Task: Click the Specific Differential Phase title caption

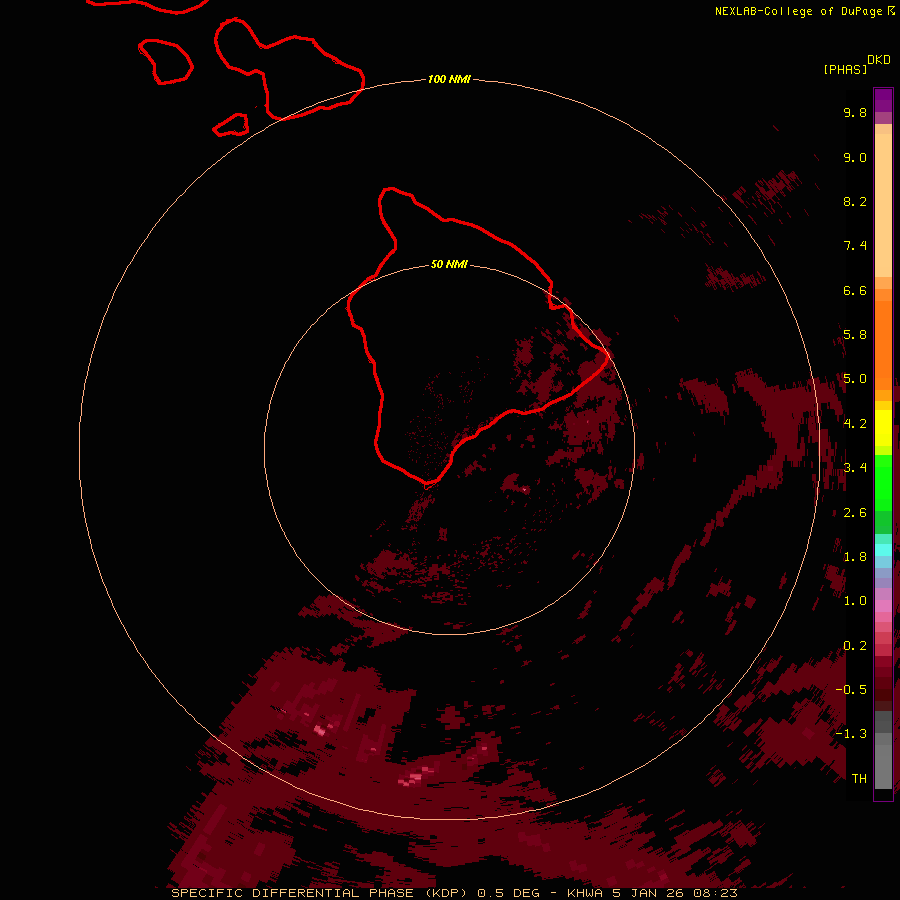Action: coord(454,893)
